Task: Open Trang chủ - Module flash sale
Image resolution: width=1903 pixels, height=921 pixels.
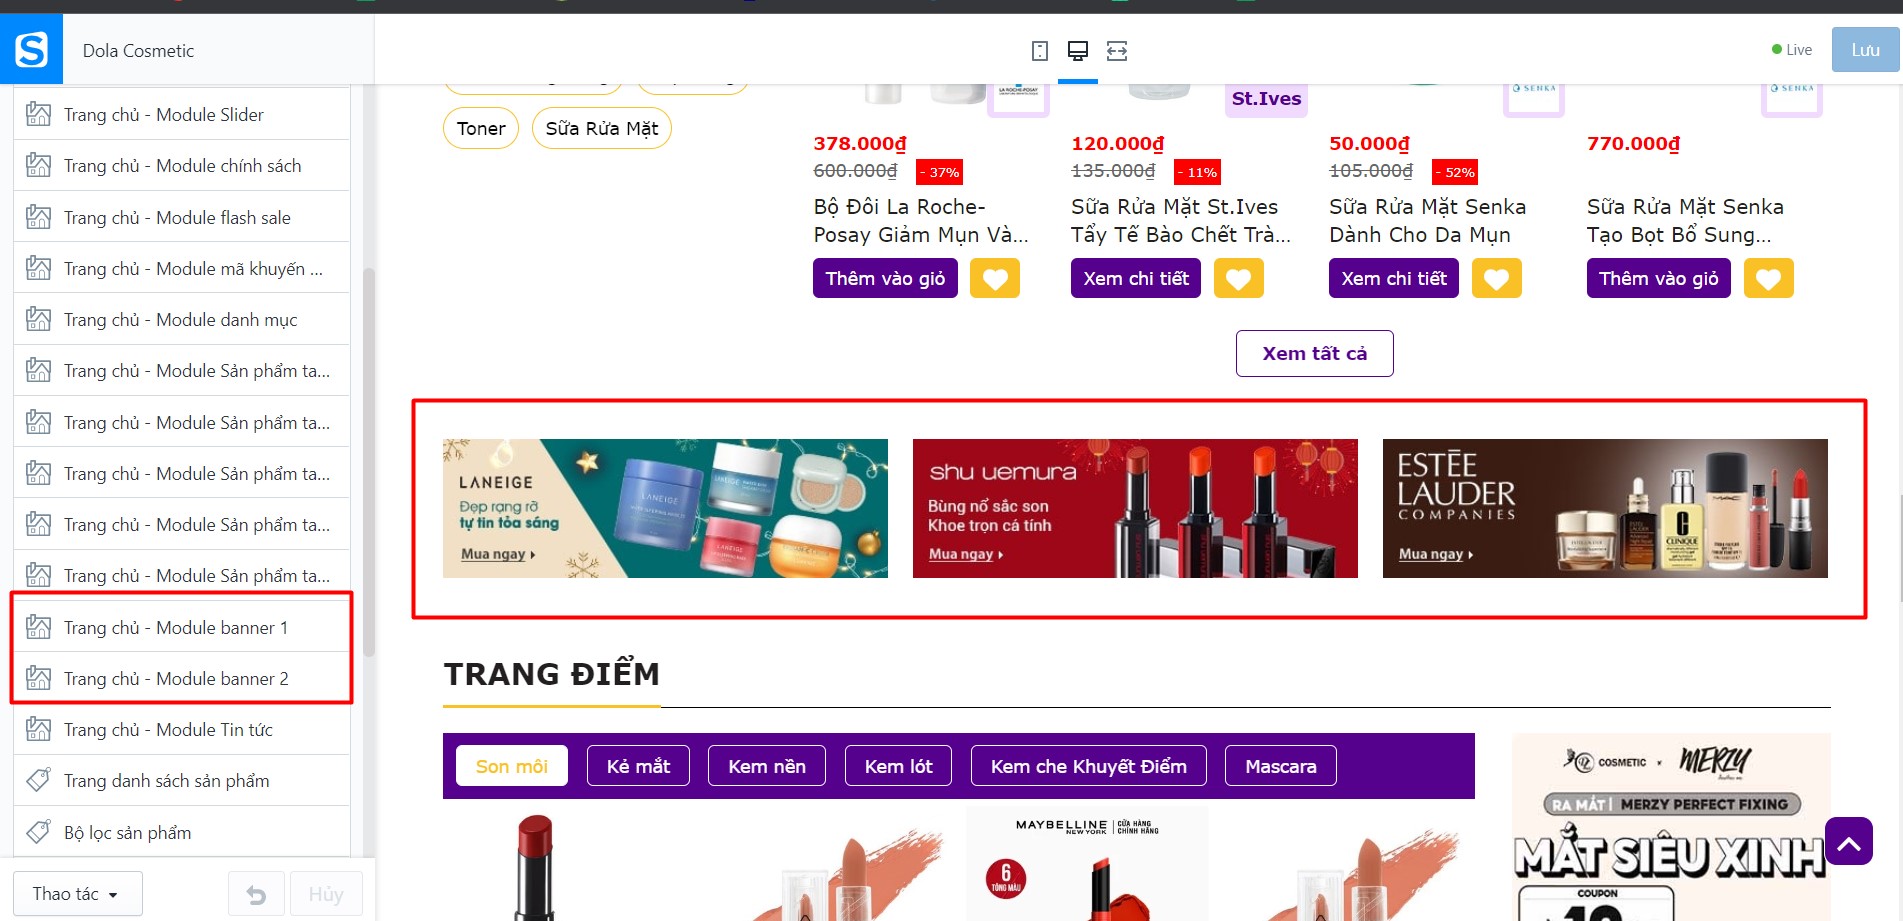Action: point(182,217)
